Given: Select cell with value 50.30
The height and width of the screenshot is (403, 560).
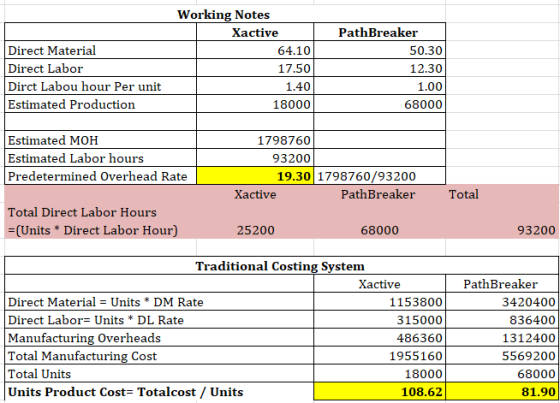Looking at the screenshot, I should pos(379,50).
